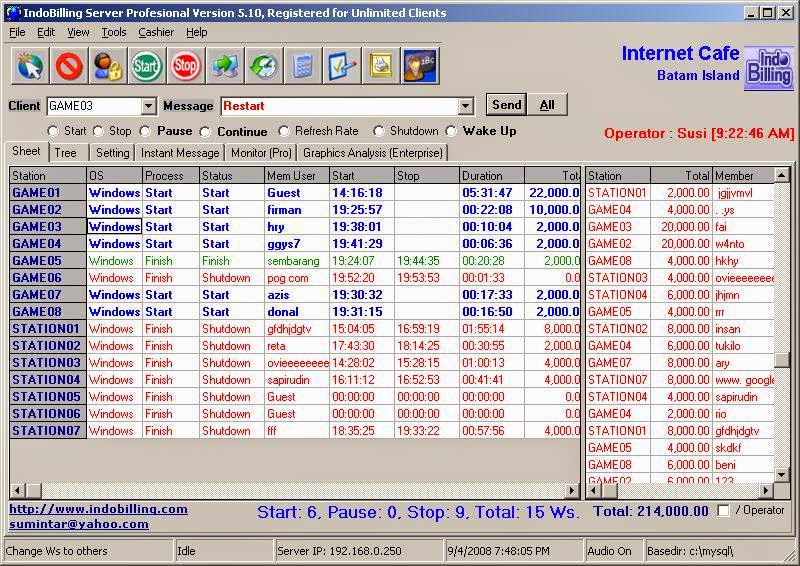Click the printer toolbar icon

pos(381,66)
